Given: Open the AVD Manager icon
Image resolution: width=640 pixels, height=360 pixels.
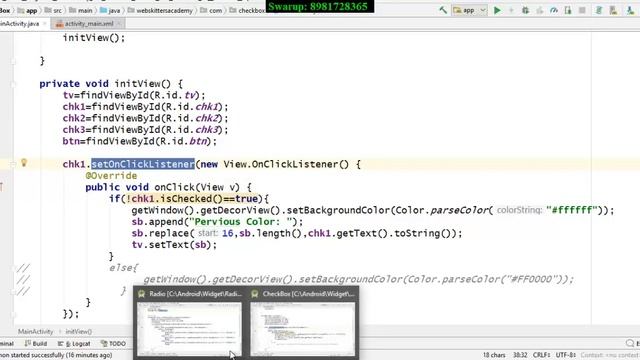Looking at the screenshot, I should click(x=613, y=10).
